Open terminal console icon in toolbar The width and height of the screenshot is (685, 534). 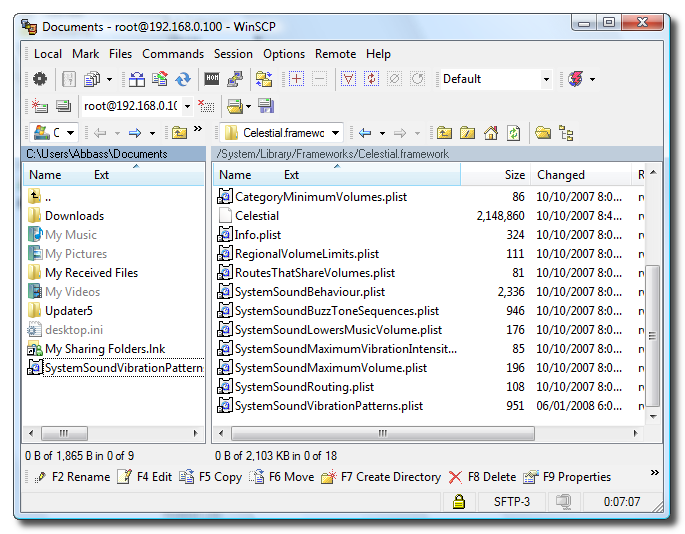(212, 79)
